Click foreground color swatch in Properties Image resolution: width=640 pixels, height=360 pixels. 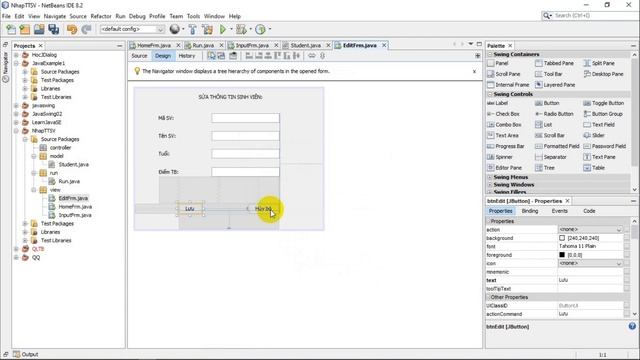tap(562, 255)
